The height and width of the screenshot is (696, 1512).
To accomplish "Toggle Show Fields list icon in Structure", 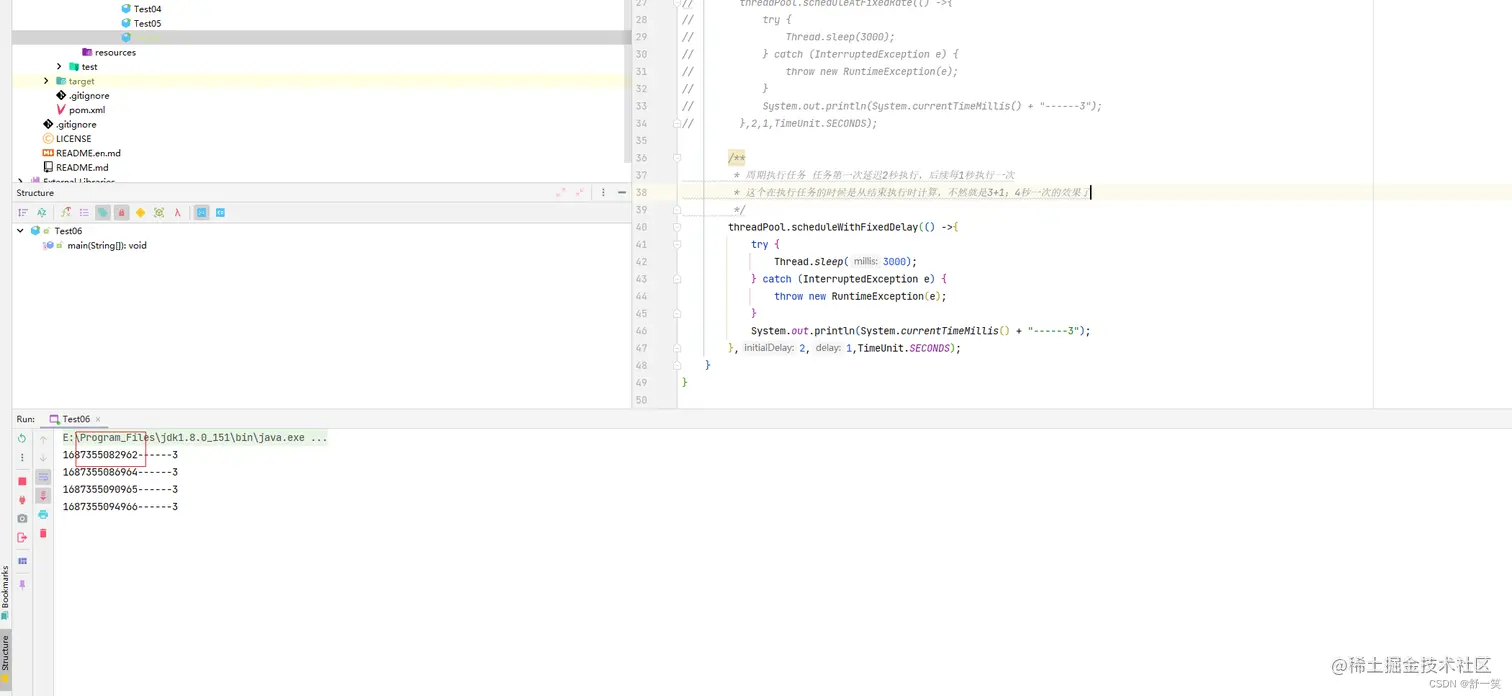I will [x=84, y=213].
